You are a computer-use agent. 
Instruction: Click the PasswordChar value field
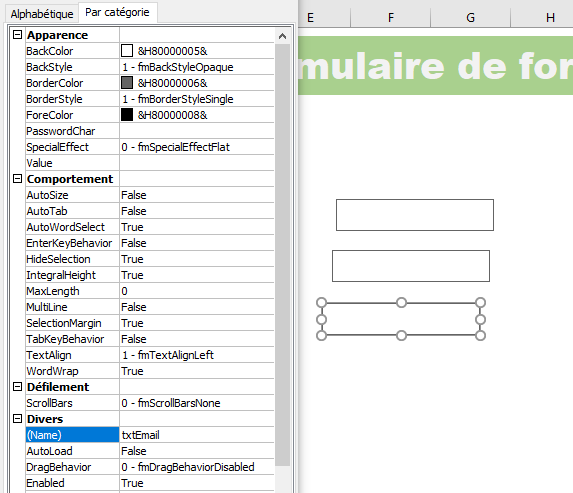(197, 131)
